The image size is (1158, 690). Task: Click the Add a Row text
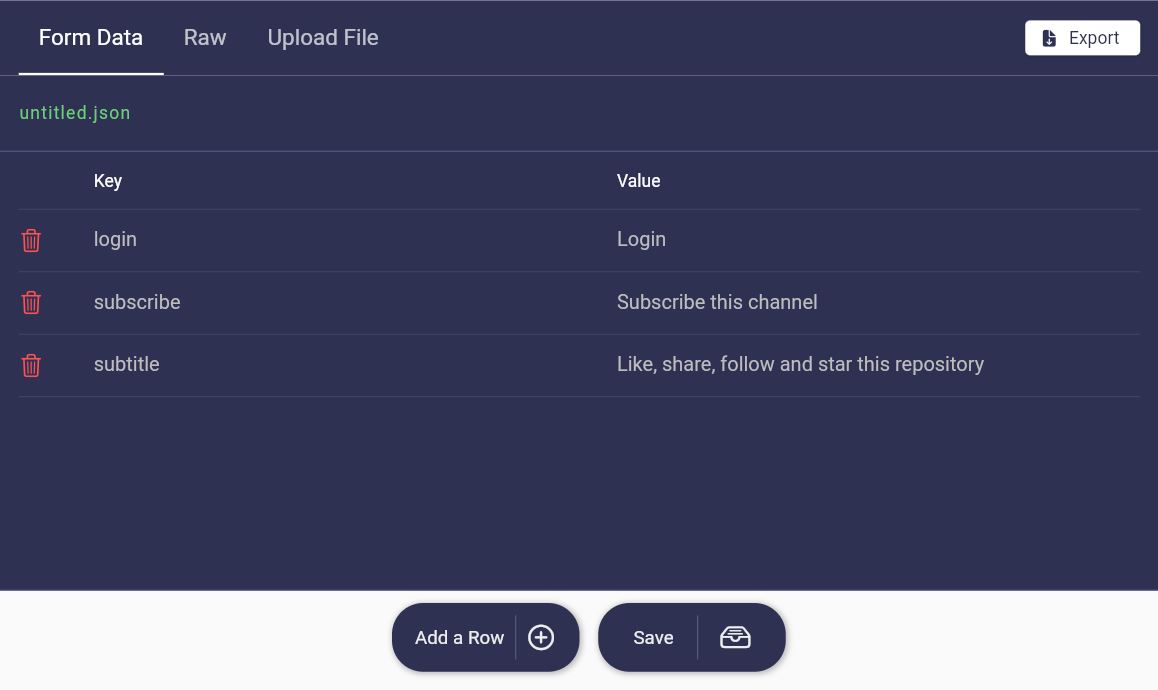[x=459, y=637]
